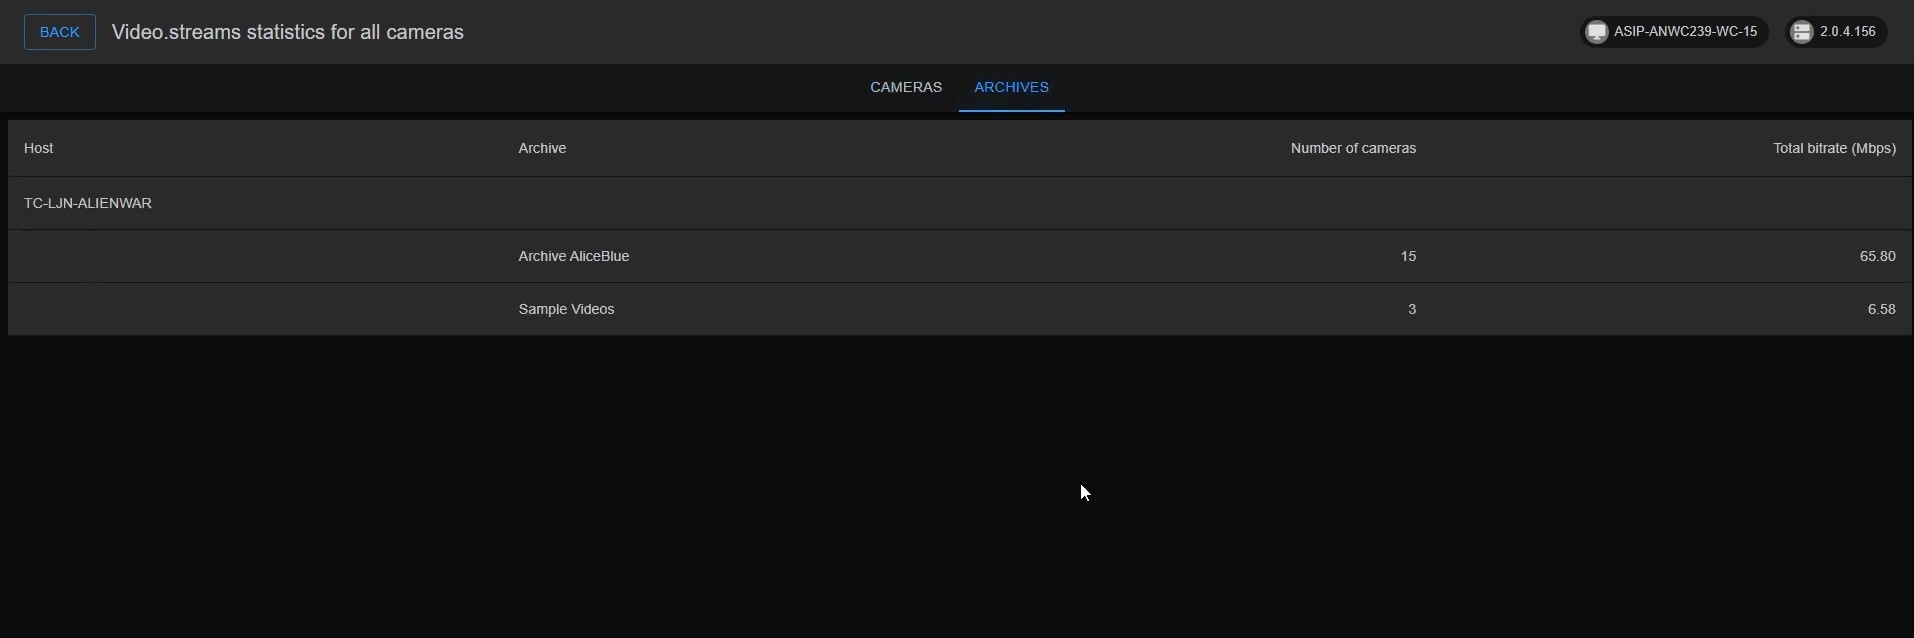Click the camera count 15 cell
This screenshot has width=1914, height=638.
point(1407,256)
